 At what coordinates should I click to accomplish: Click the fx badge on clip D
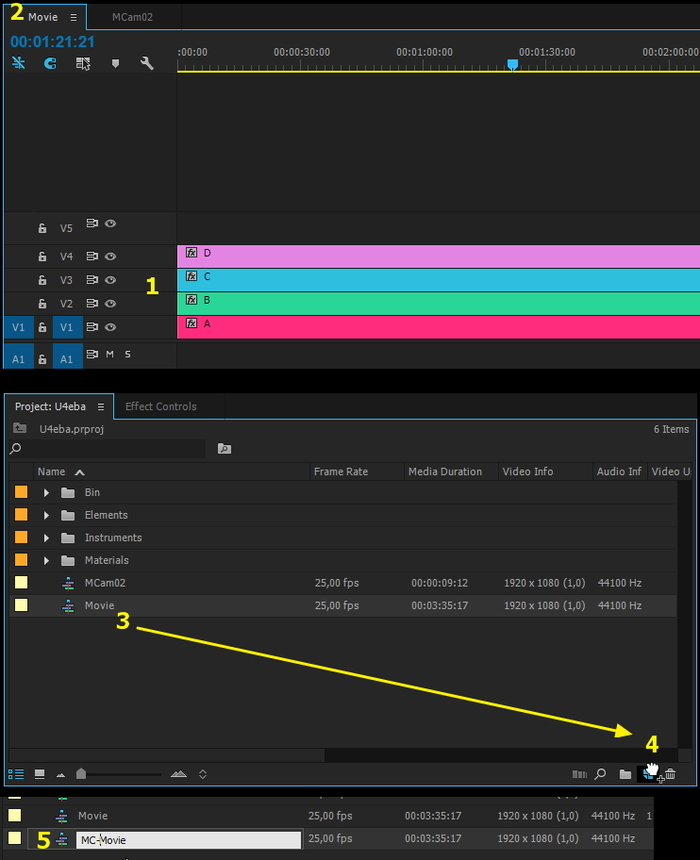[x=191, y=253]
